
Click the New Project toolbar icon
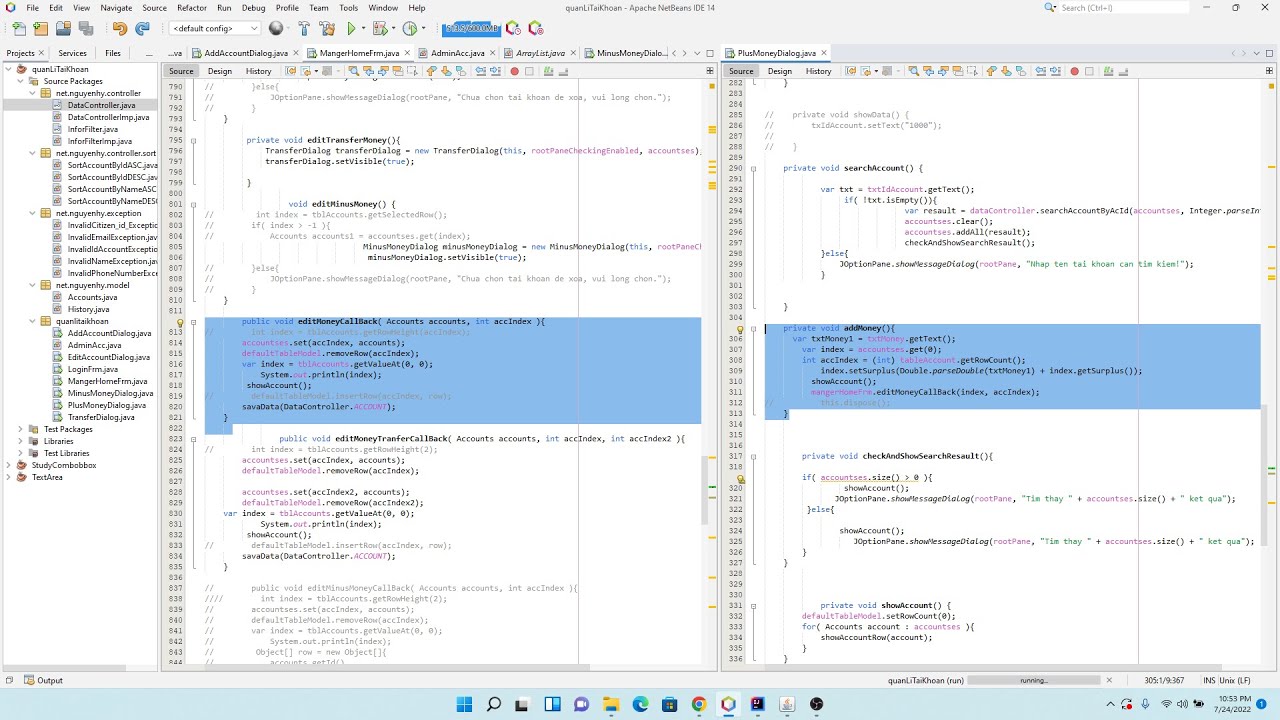click(42, 29)
